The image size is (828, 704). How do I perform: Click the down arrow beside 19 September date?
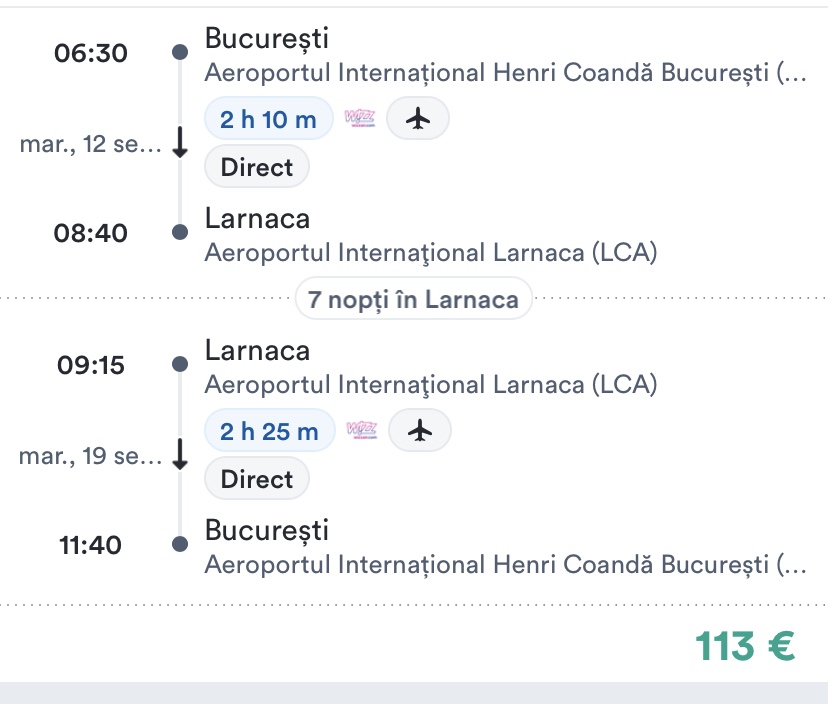pyautogui.click(x=180, y=456)
